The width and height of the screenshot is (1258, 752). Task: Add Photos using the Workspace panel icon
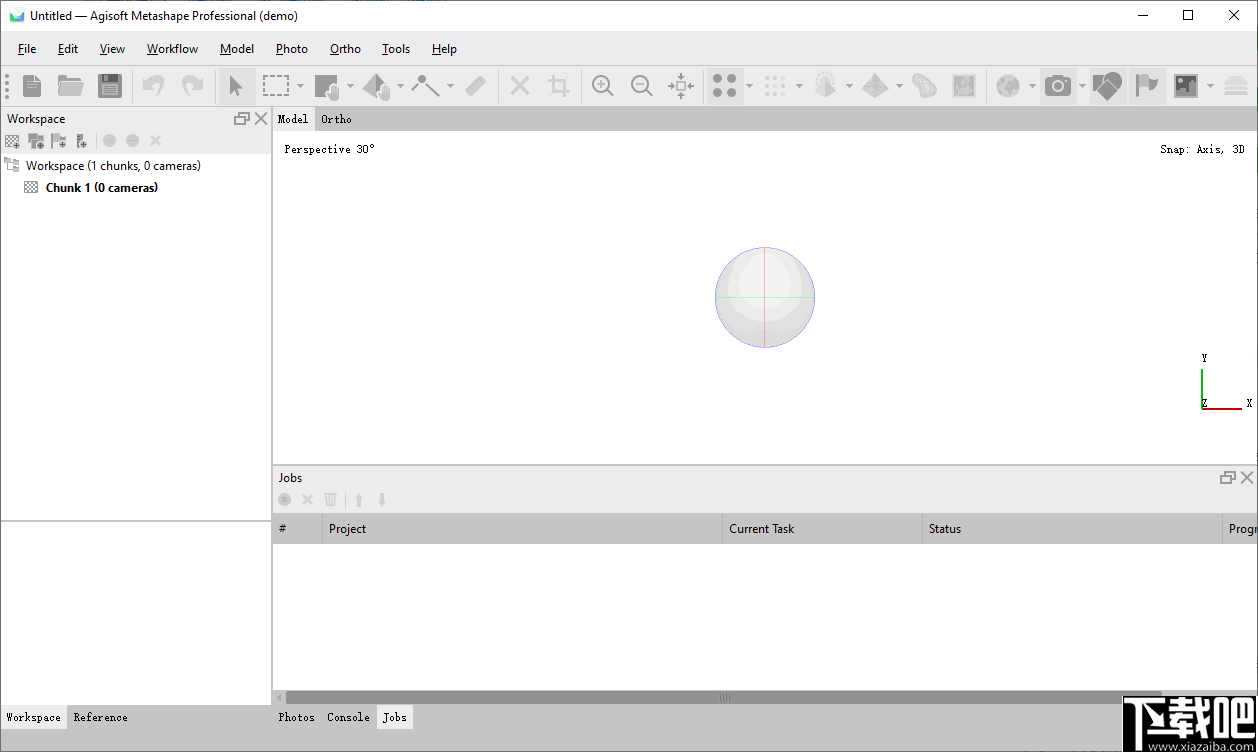coord(35,140)
